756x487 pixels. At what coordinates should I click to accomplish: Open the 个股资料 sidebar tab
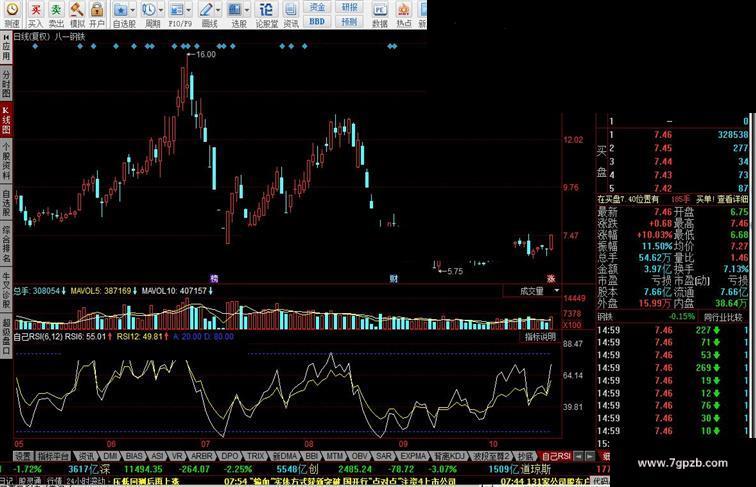pos(6,161)
